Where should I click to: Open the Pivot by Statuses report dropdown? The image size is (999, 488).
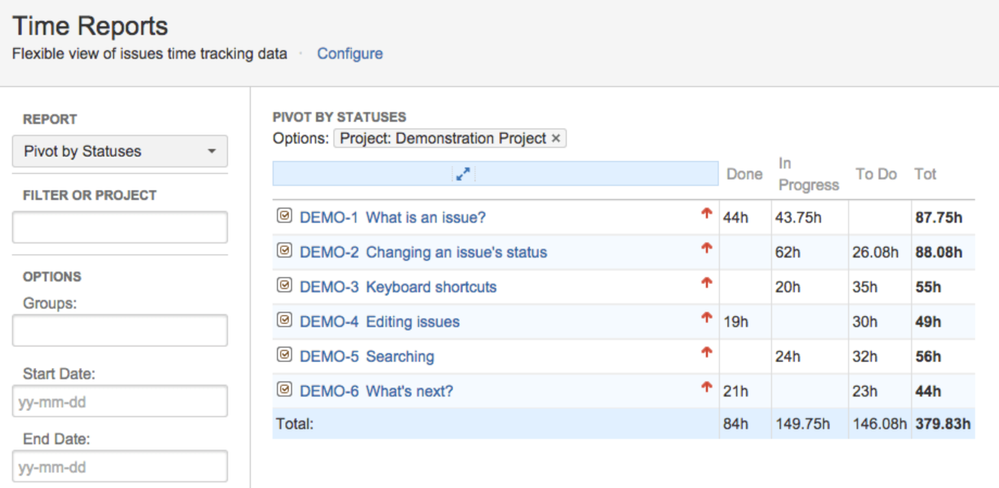pos(120,152)
